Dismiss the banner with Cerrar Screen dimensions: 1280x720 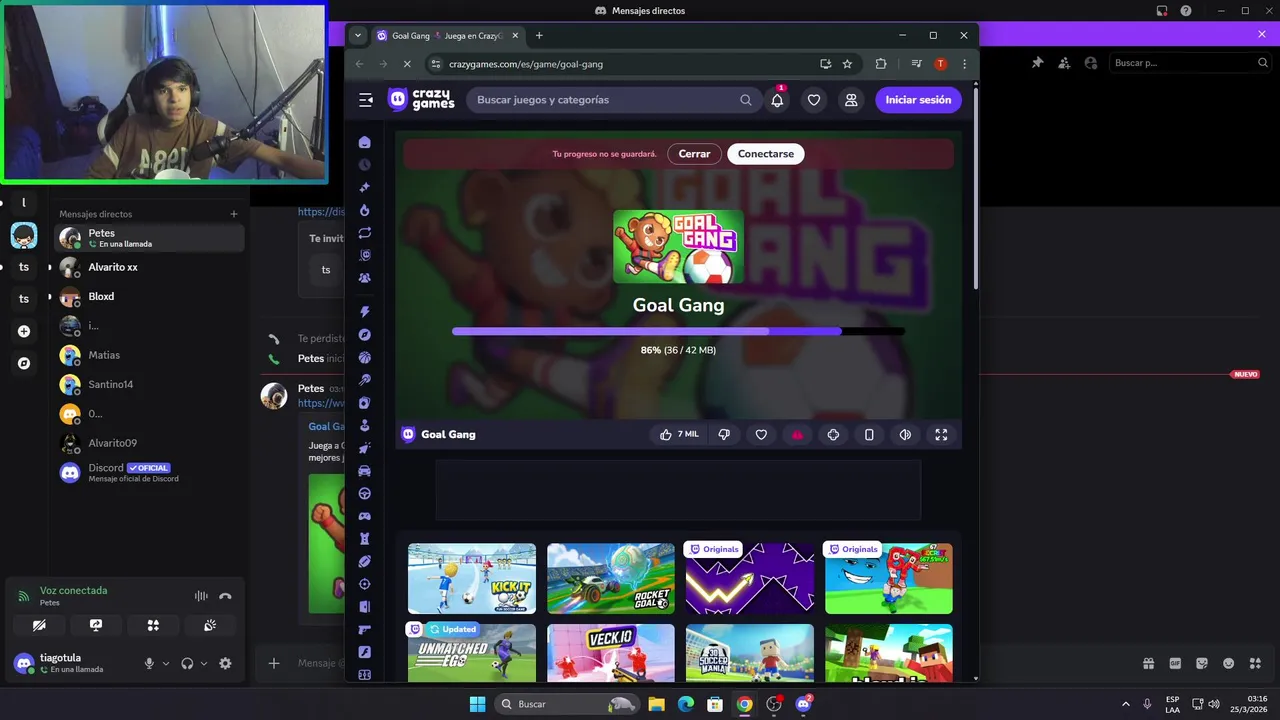[694, 154]
